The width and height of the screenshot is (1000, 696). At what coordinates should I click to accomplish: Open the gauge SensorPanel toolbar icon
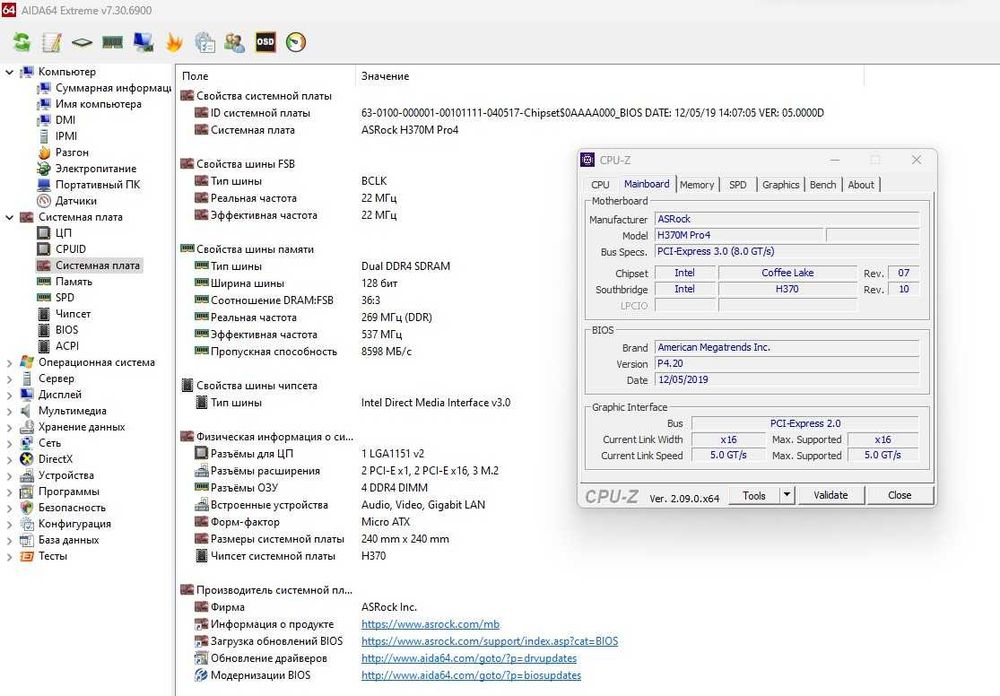[296, 42]
